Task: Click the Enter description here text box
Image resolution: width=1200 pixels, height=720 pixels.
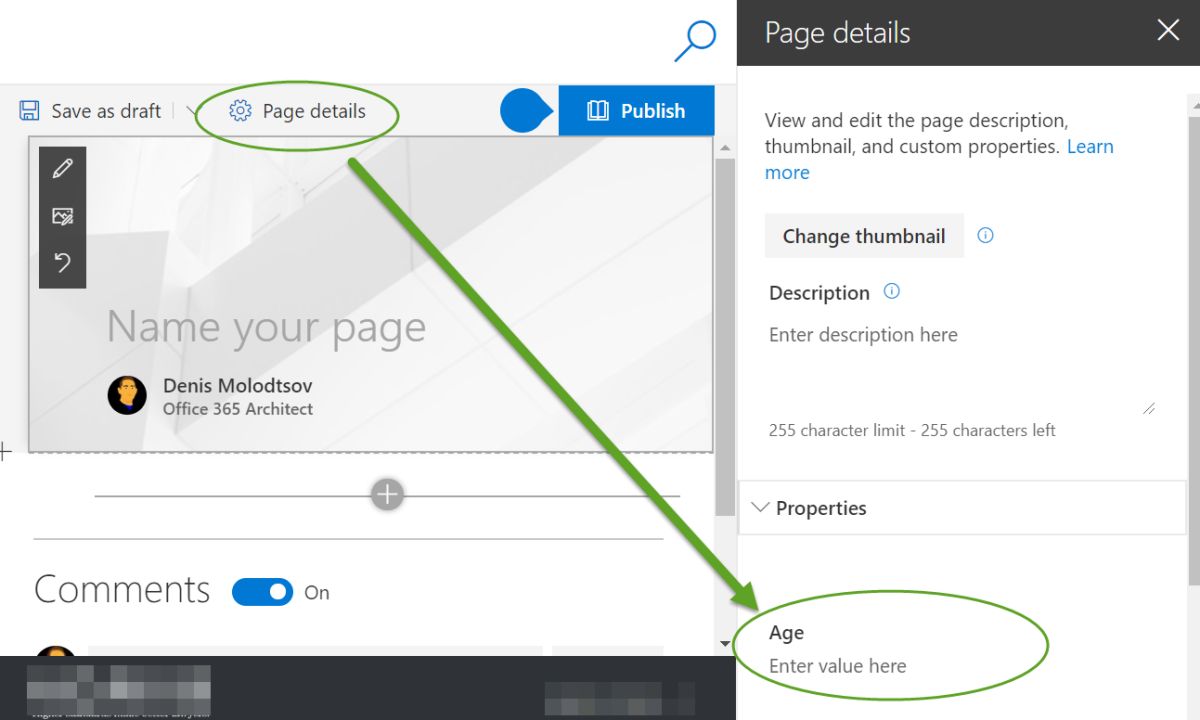Action: click(x=962, y=367)
